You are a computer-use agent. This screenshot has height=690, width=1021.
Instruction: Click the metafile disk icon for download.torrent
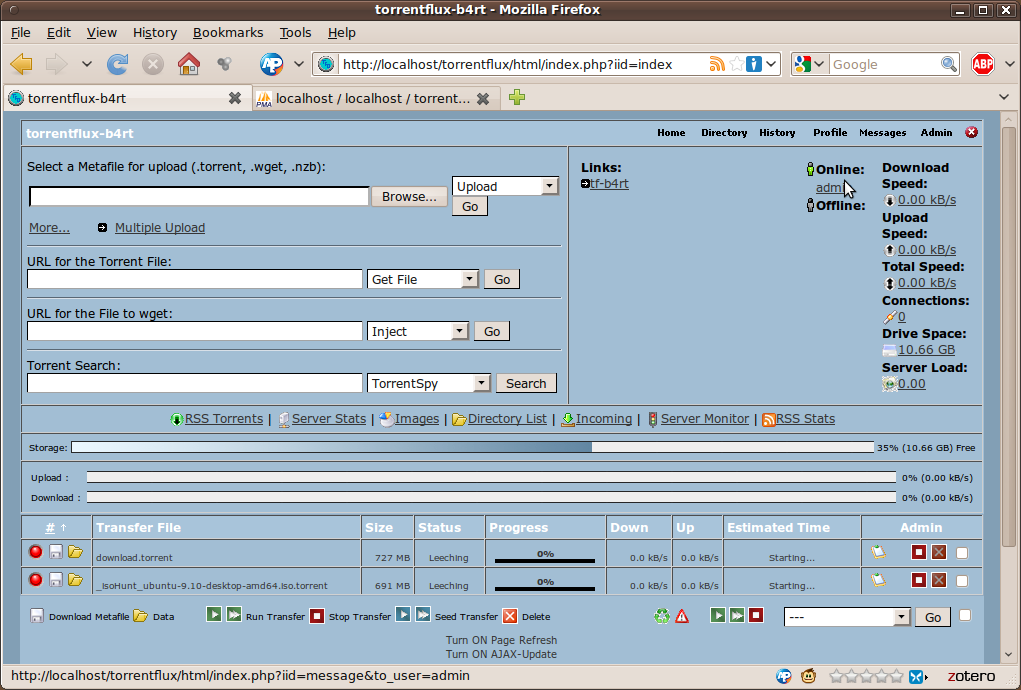[56, 552]
